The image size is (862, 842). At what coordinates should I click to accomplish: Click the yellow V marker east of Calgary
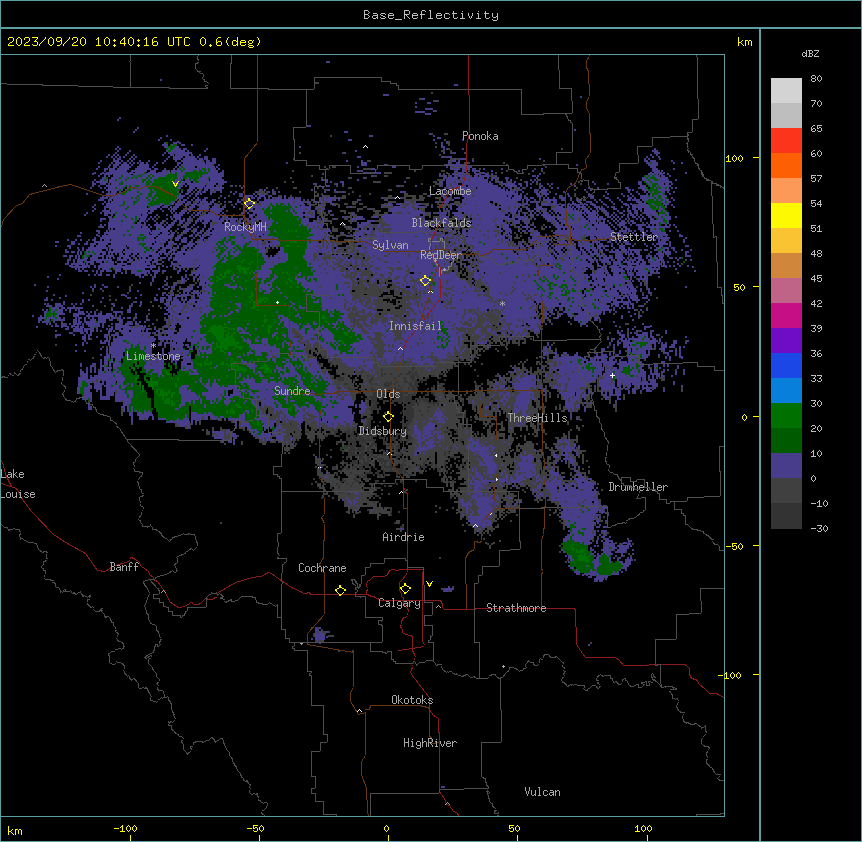(x=429, y=584)
